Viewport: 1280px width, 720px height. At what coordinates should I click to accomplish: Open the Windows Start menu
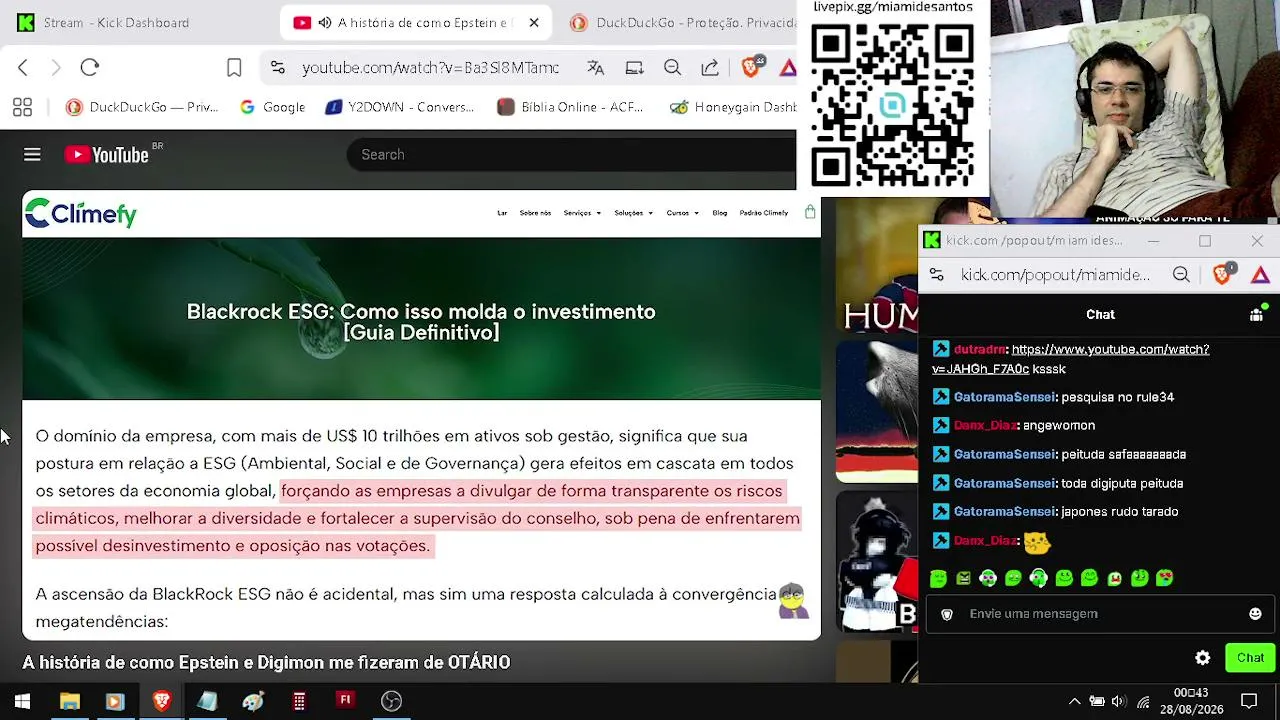(22, 701)
